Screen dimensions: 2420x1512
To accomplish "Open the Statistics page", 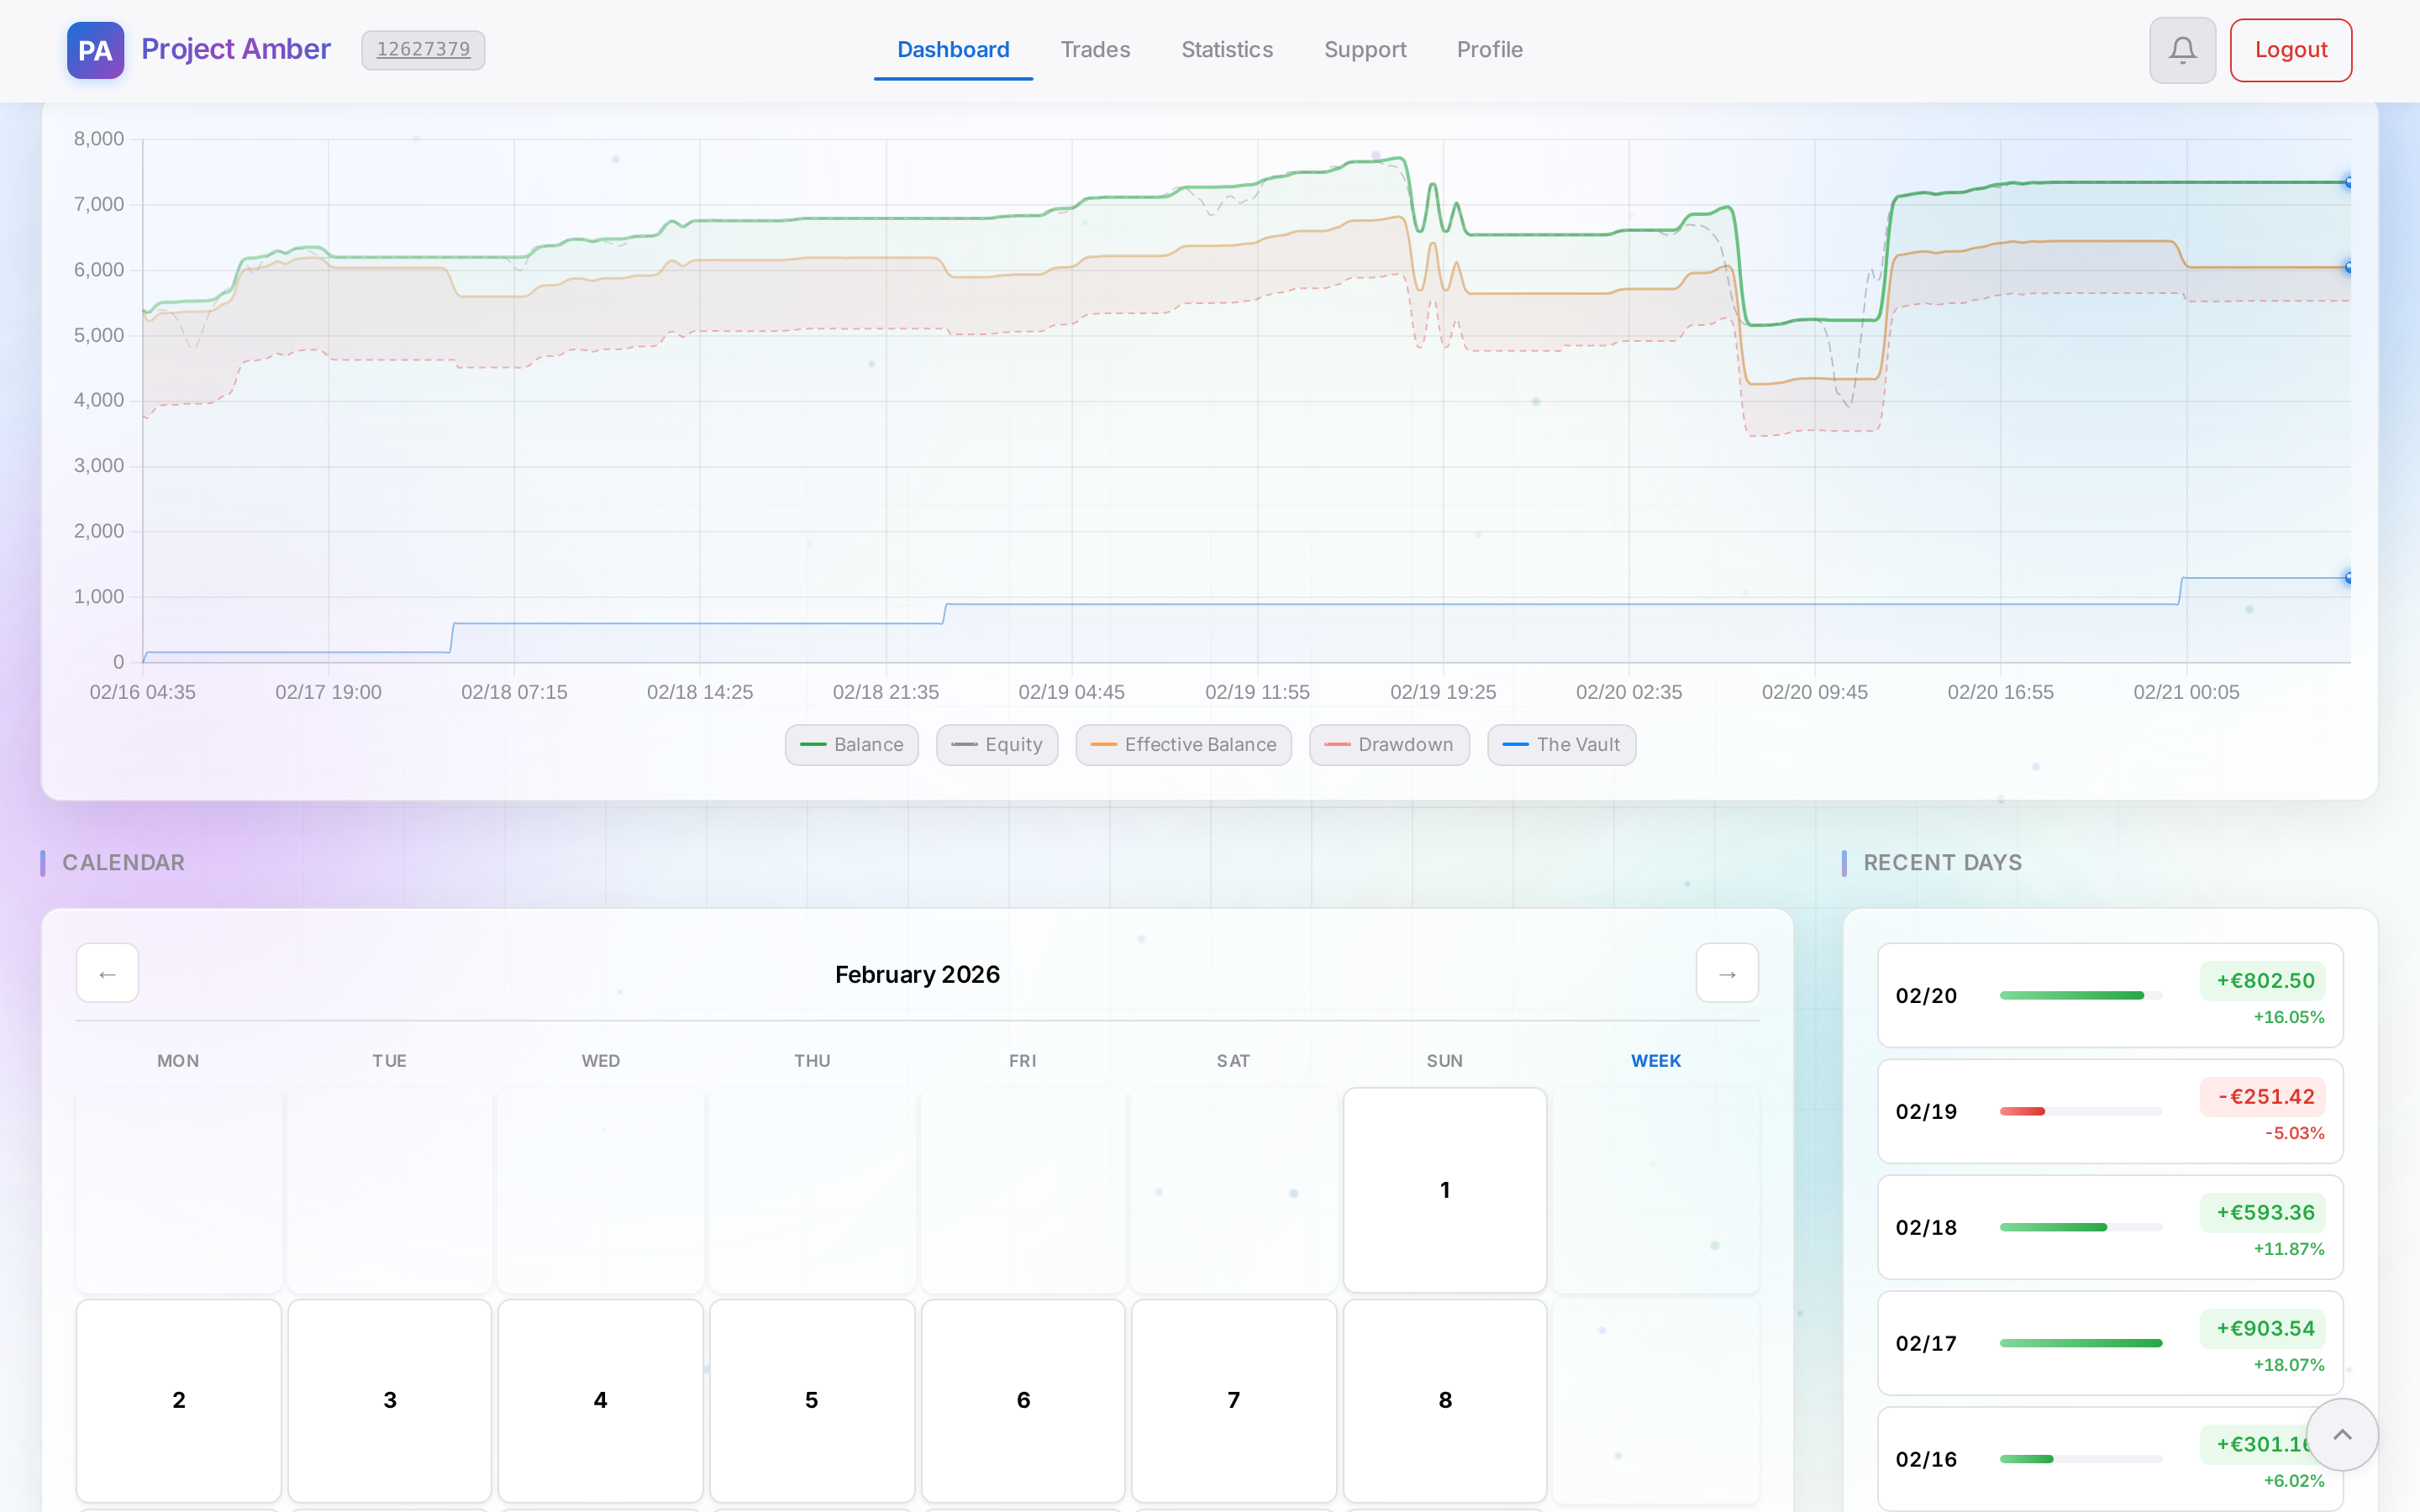I will click(x=1227, y=49).
